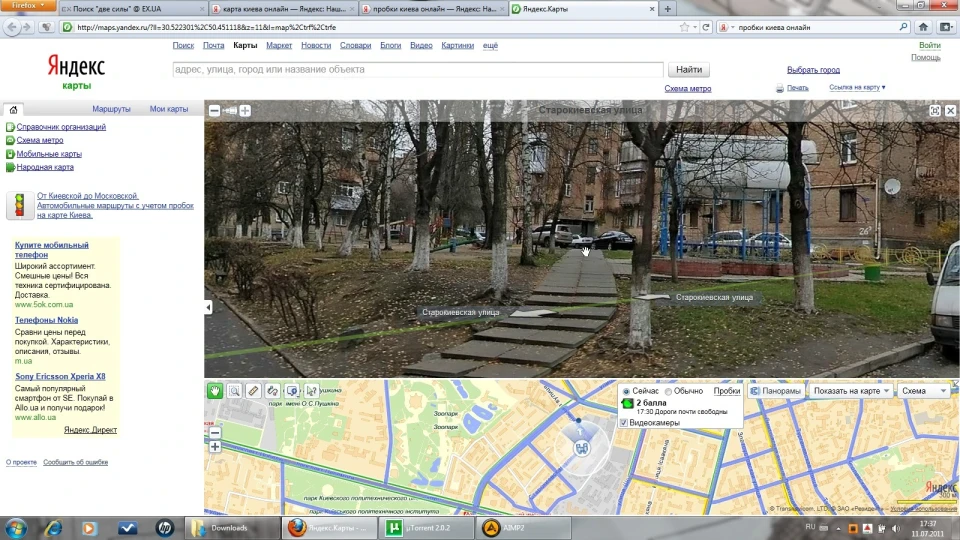Open a new browser tab with plus
The image size is (960, 540).
click(x=667, y=9)
